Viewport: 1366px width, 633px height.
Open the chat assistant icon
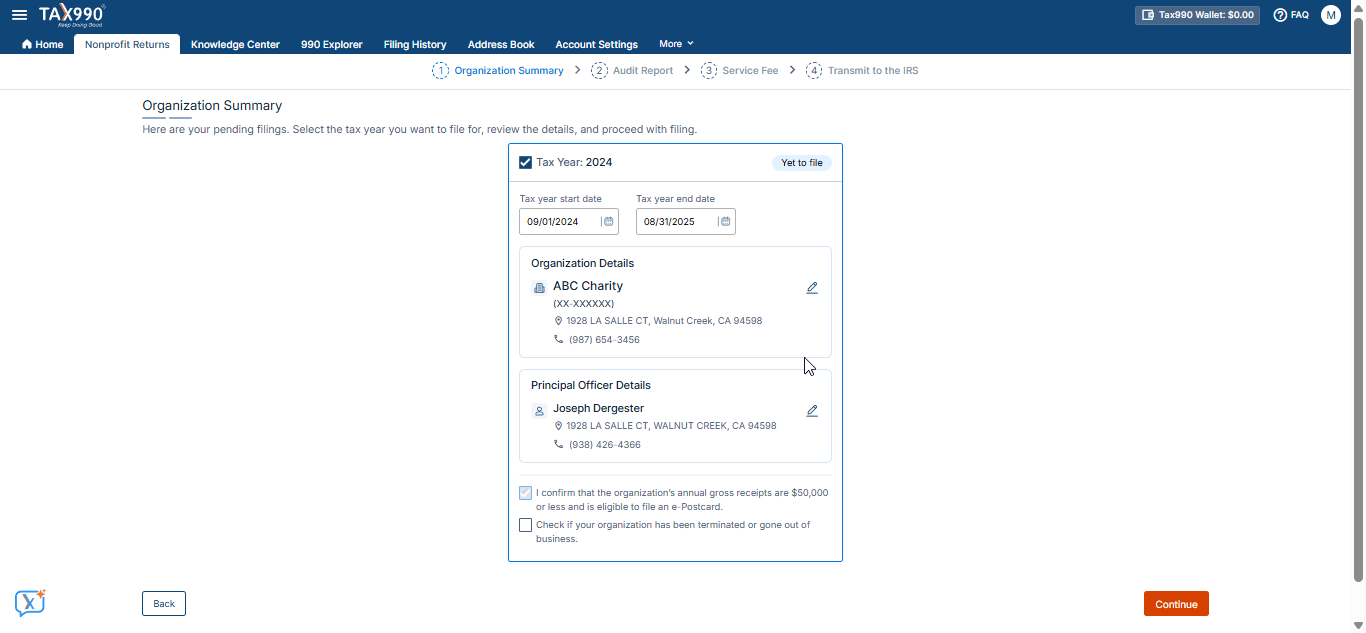30,602
